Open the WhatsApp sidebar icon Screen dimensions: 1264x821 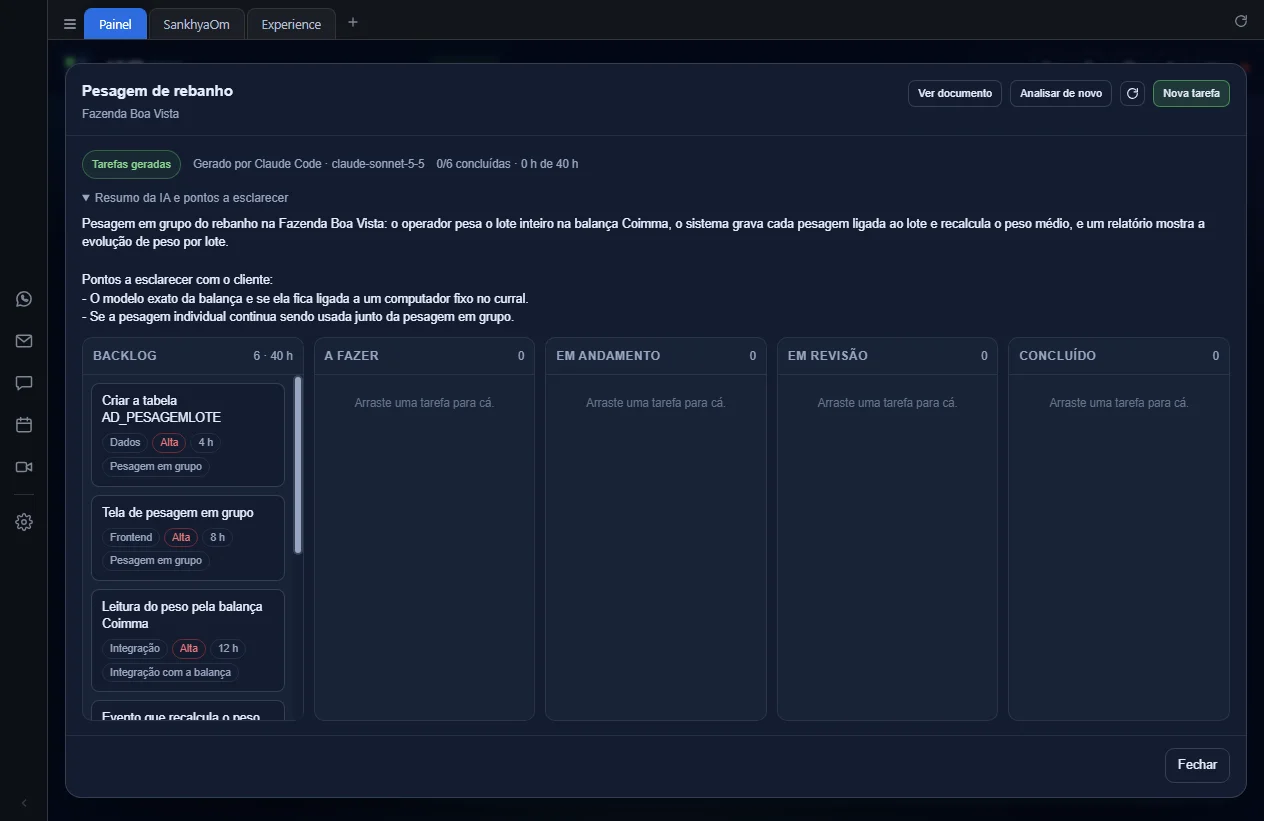24,299
